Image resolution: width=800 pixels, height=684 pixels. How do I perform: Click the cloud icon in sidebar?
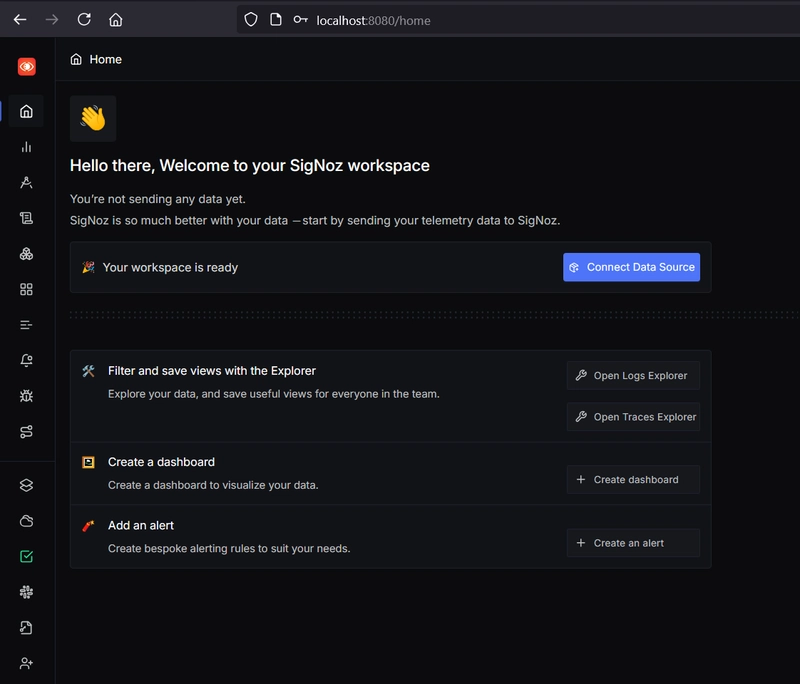pyautogui.click(x=27, y=521)
